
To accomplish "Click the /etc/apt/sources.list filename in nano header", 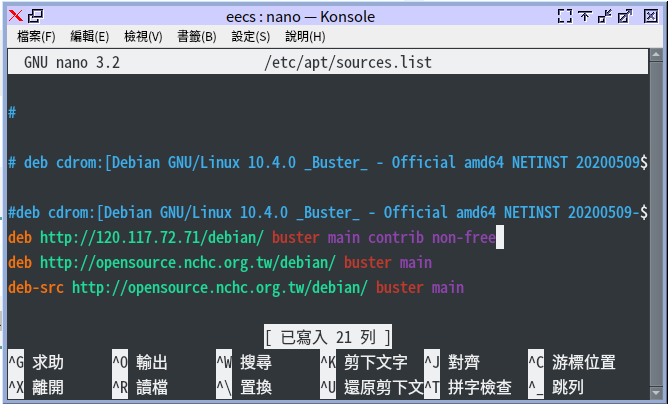I will pos(347,63).
